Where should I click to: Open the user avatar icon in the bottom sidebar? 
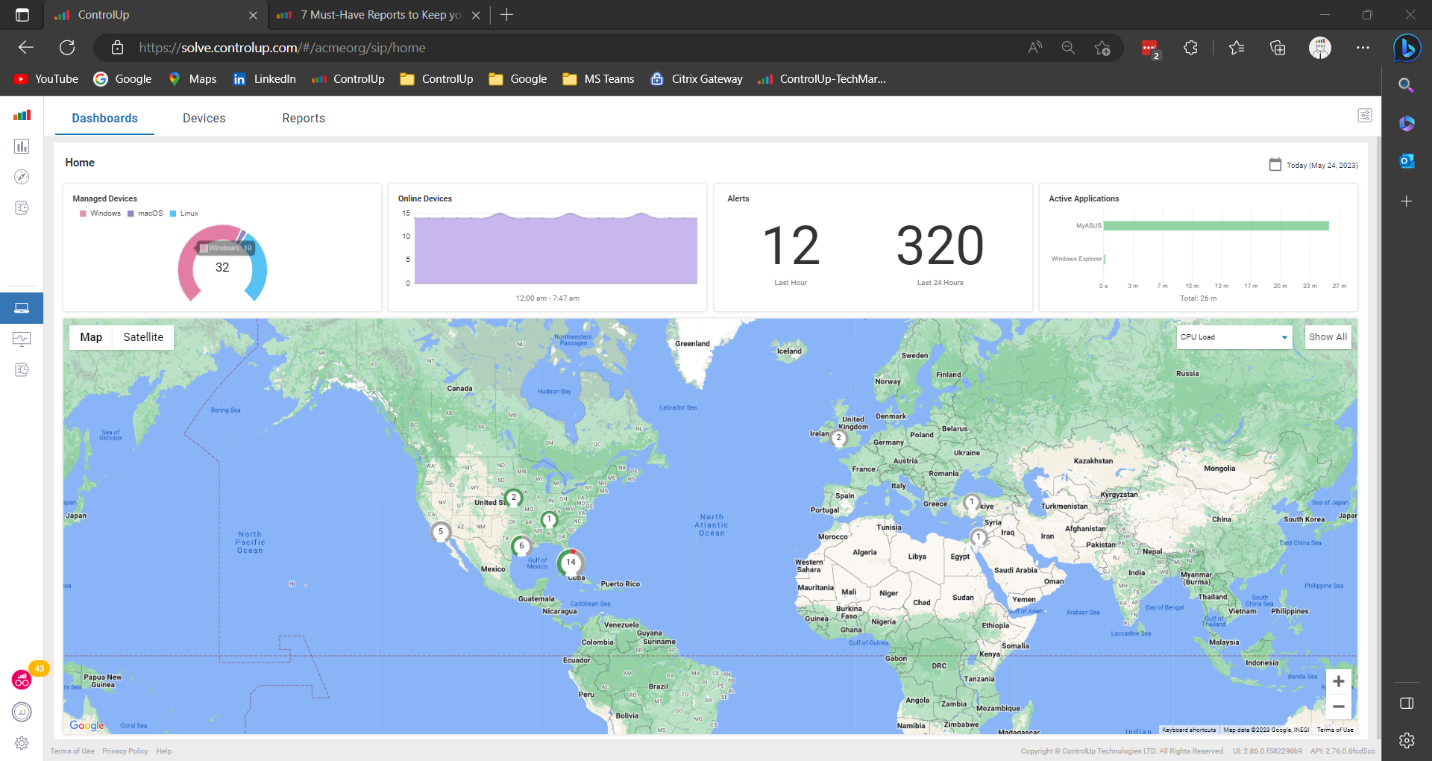point(22,712)
